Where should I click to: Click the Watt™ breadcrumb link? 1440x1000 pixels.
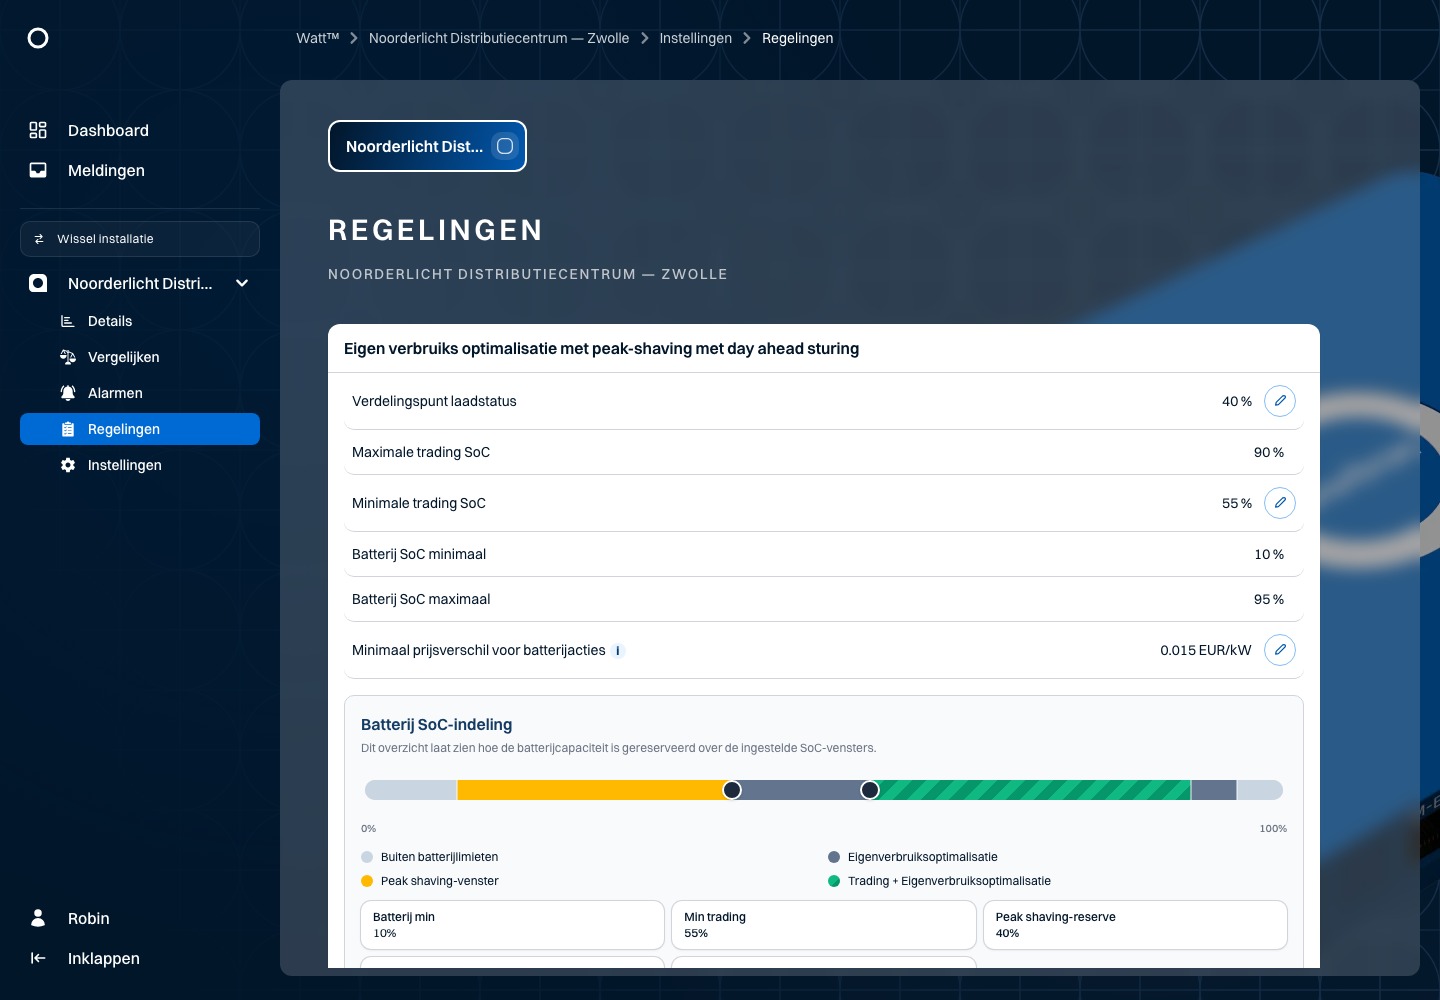[x=317, y=38]
